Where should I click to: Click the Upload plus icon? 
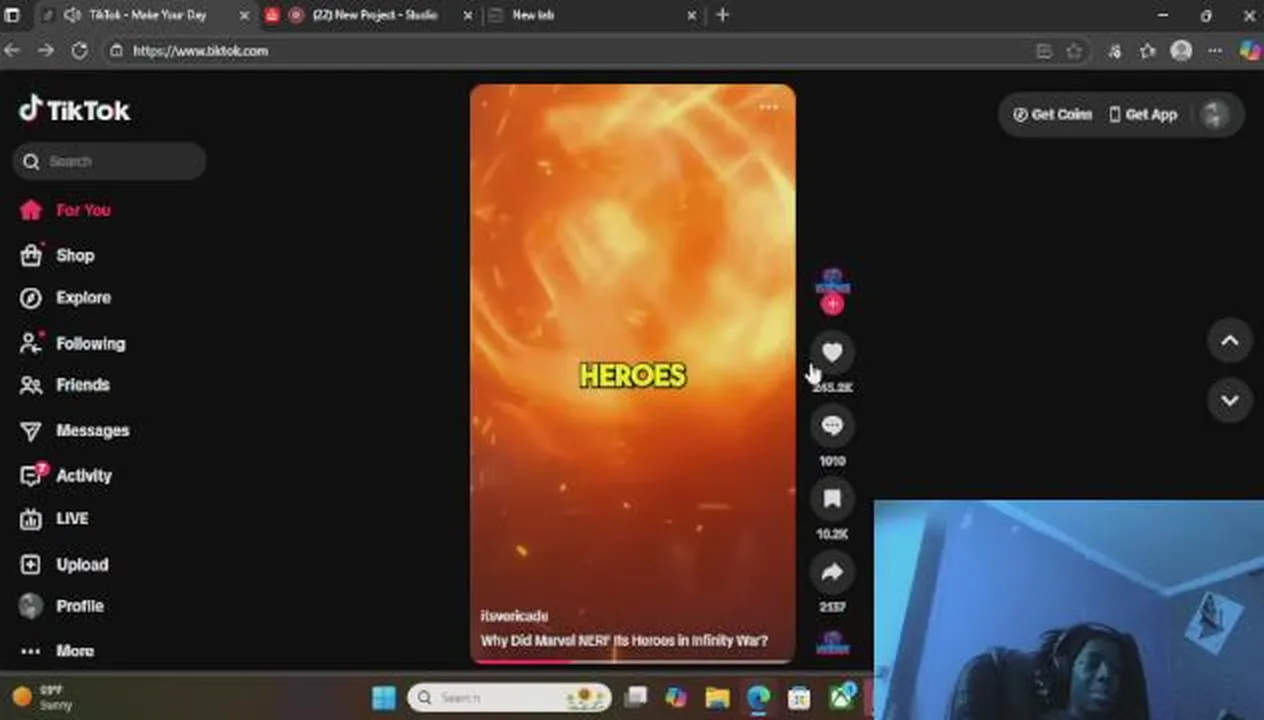(x=31, y=564)
